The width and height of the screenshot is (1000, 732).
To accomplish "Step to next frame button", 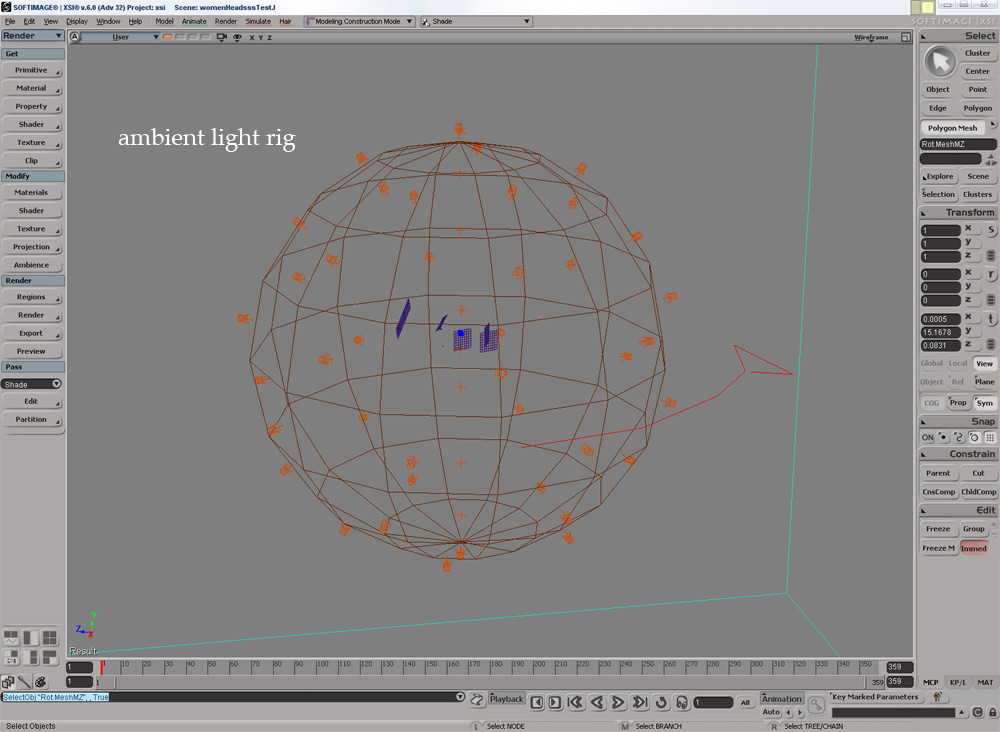I will [x=555, y=702].
